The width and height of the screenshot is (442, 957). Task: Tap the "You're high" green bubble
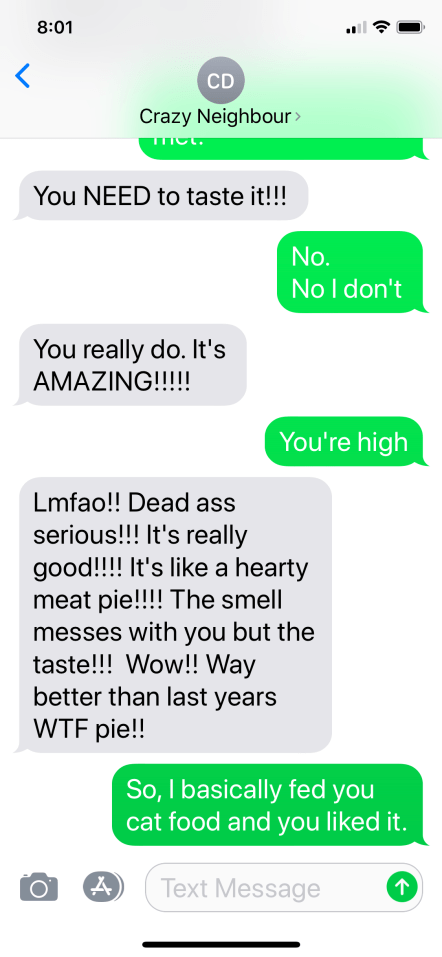[x=346, y=441]
